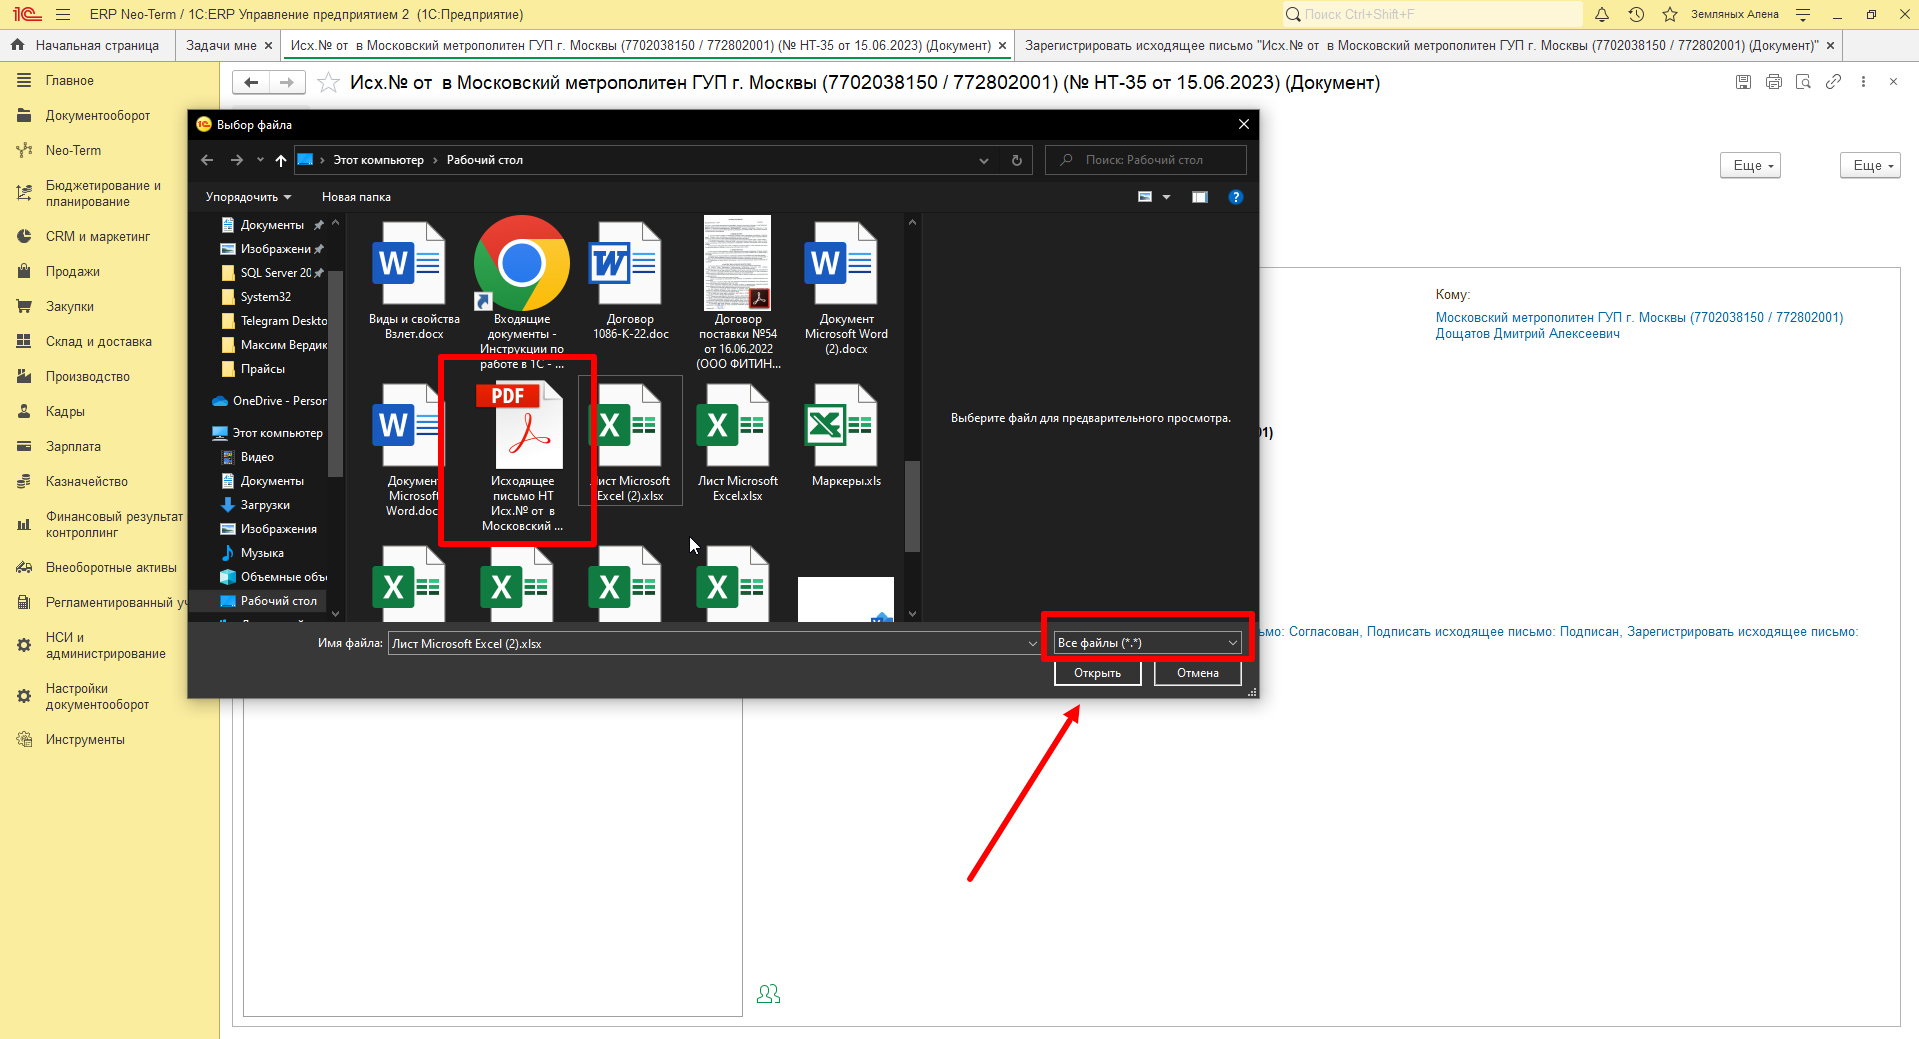Open the document's three-dot more menu
Viewport: 1919px width, 1039px height.
click(1863, 82)
